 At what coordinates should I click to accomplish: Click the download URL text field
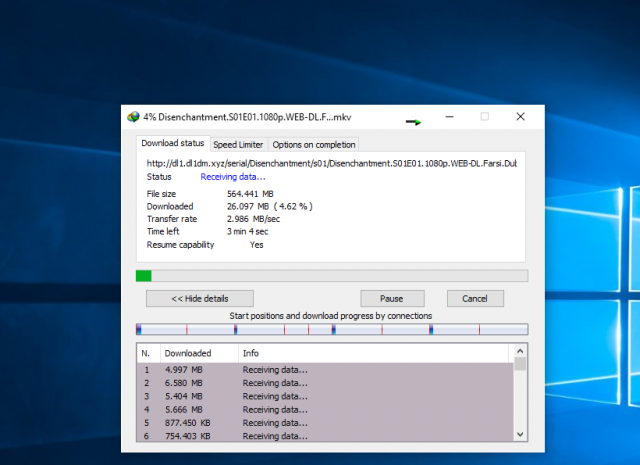pos(331,163)
